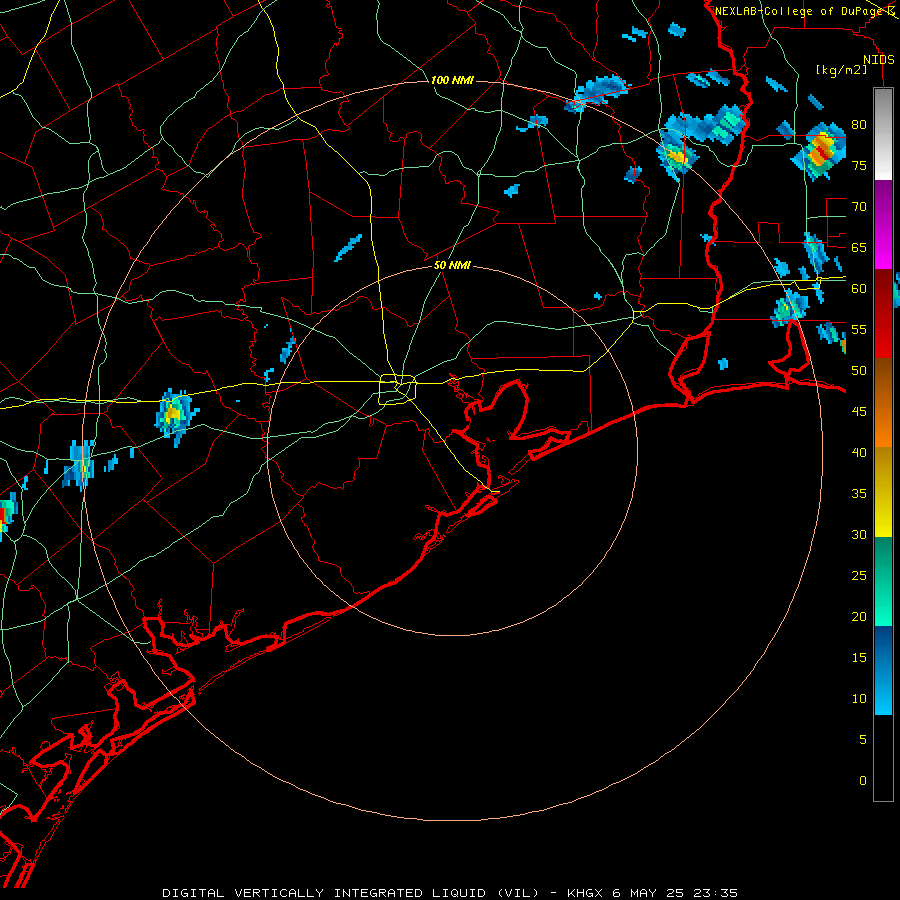Click the NEXLAB-College of DuPage credit text
900x900 pixels.
[x=799, y=11]
